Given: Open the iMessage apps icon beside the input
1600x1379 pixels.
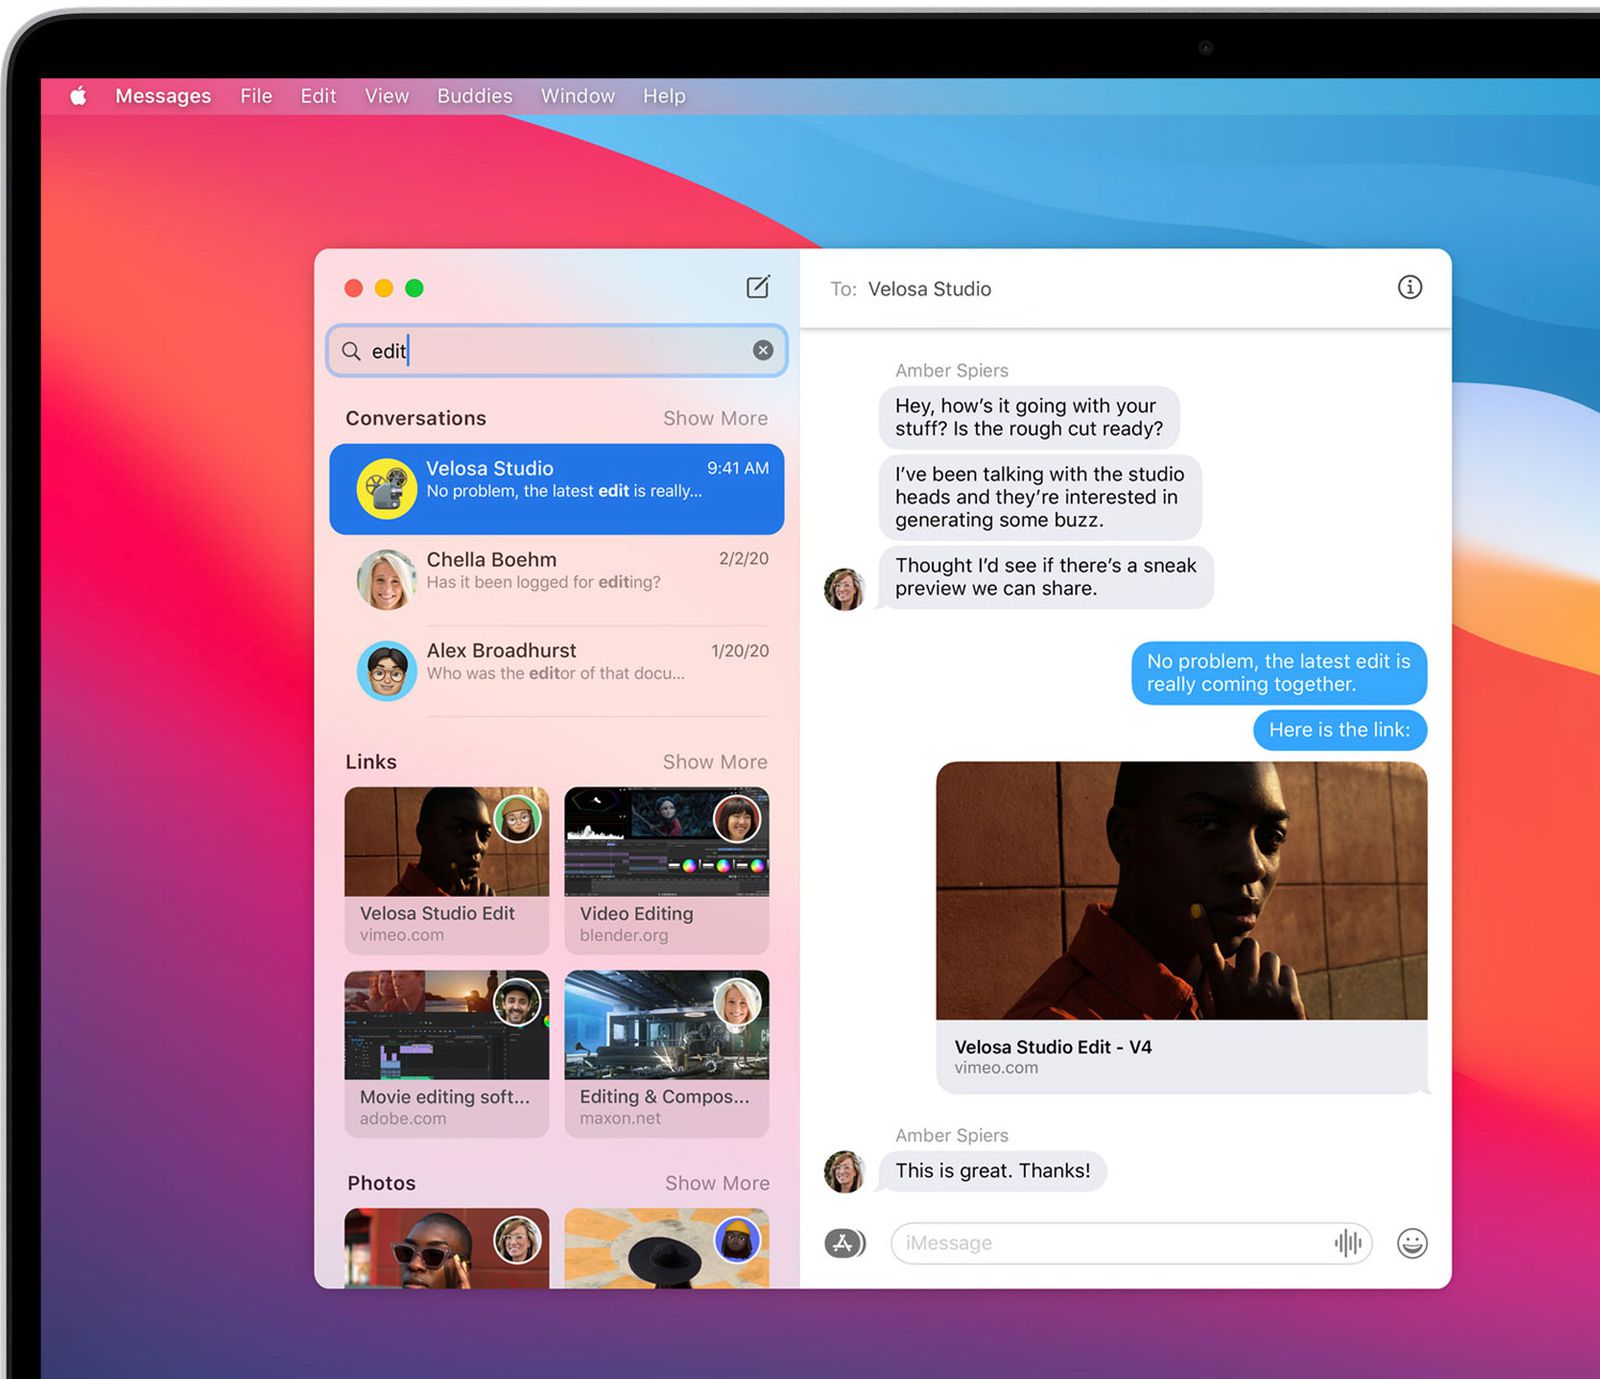Looking at the screenshot, I should coord(844,1243).
